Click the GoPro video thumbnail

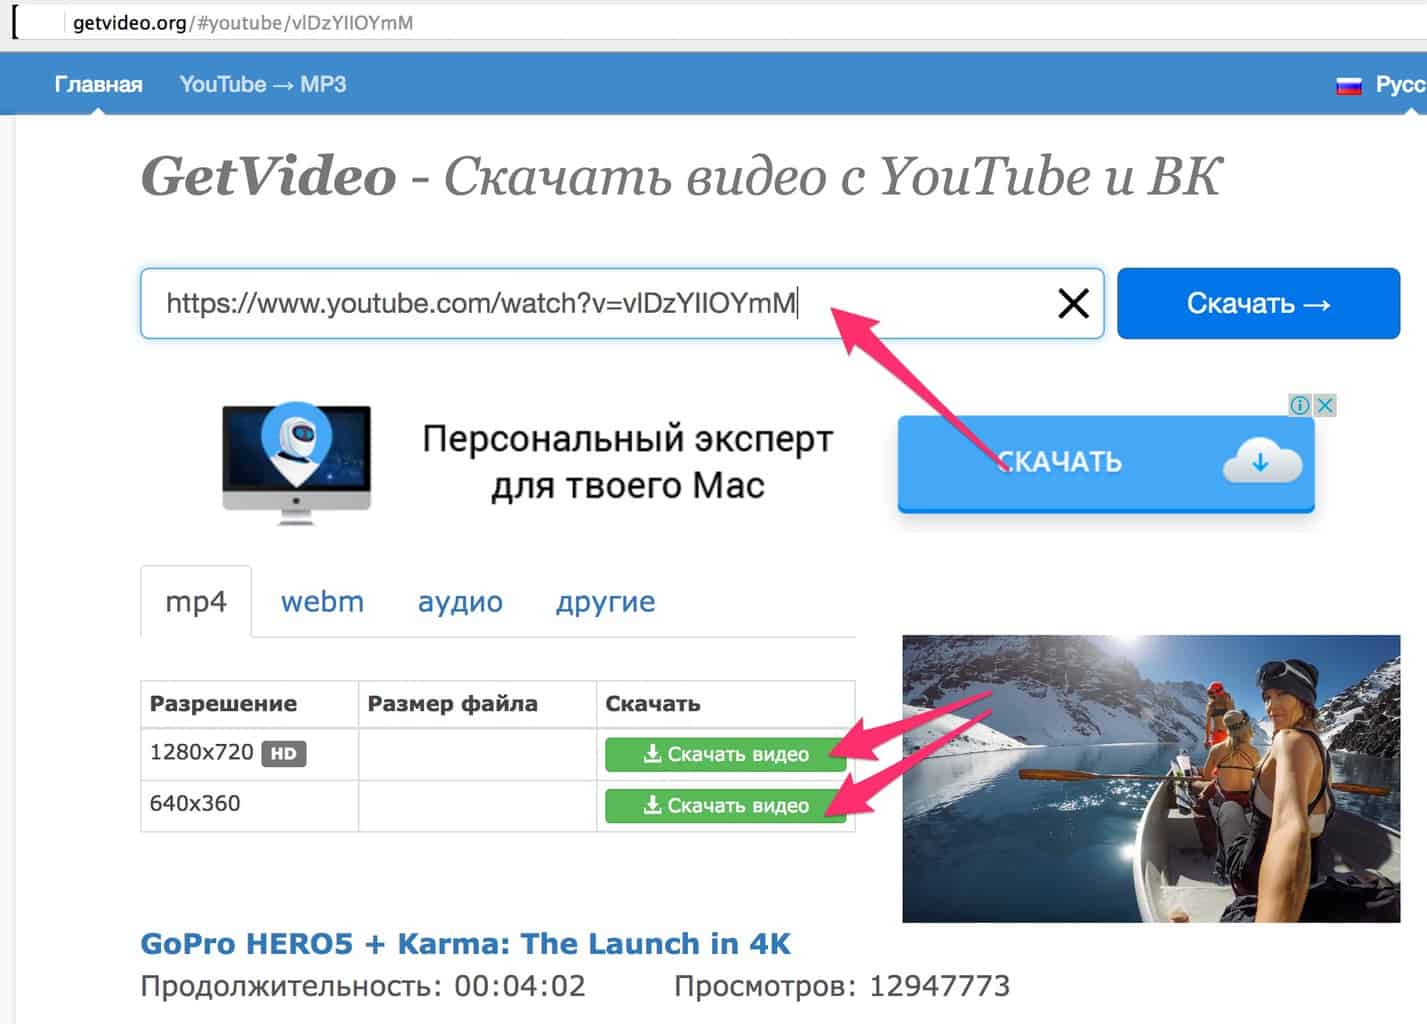(1151, 778)
